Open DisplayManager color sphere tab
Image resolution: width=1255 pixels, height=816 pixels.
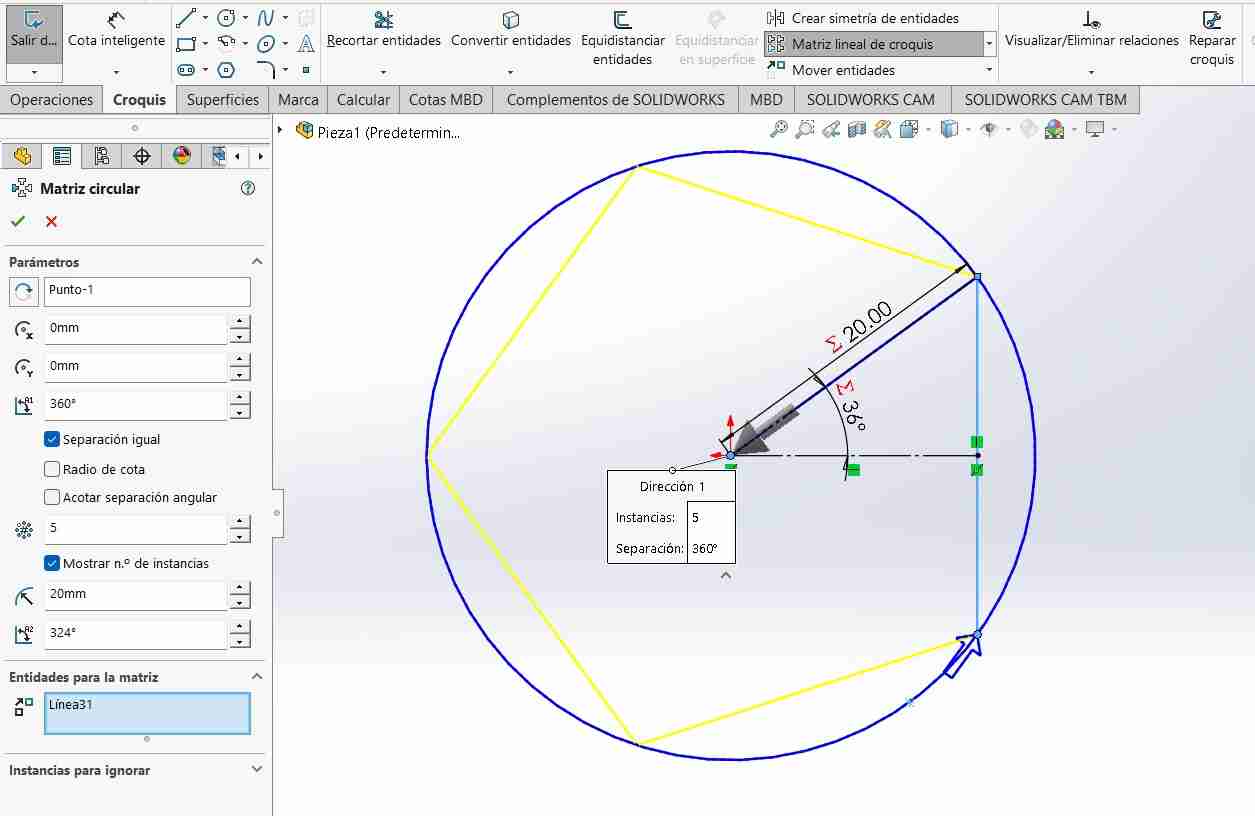pyautogui.click(x=181, y=156)
